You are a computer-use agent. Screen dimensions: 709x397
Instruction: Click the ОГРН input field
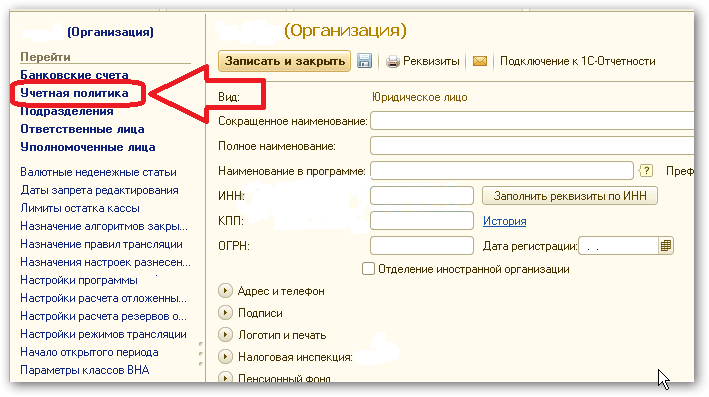pos(421,246)
